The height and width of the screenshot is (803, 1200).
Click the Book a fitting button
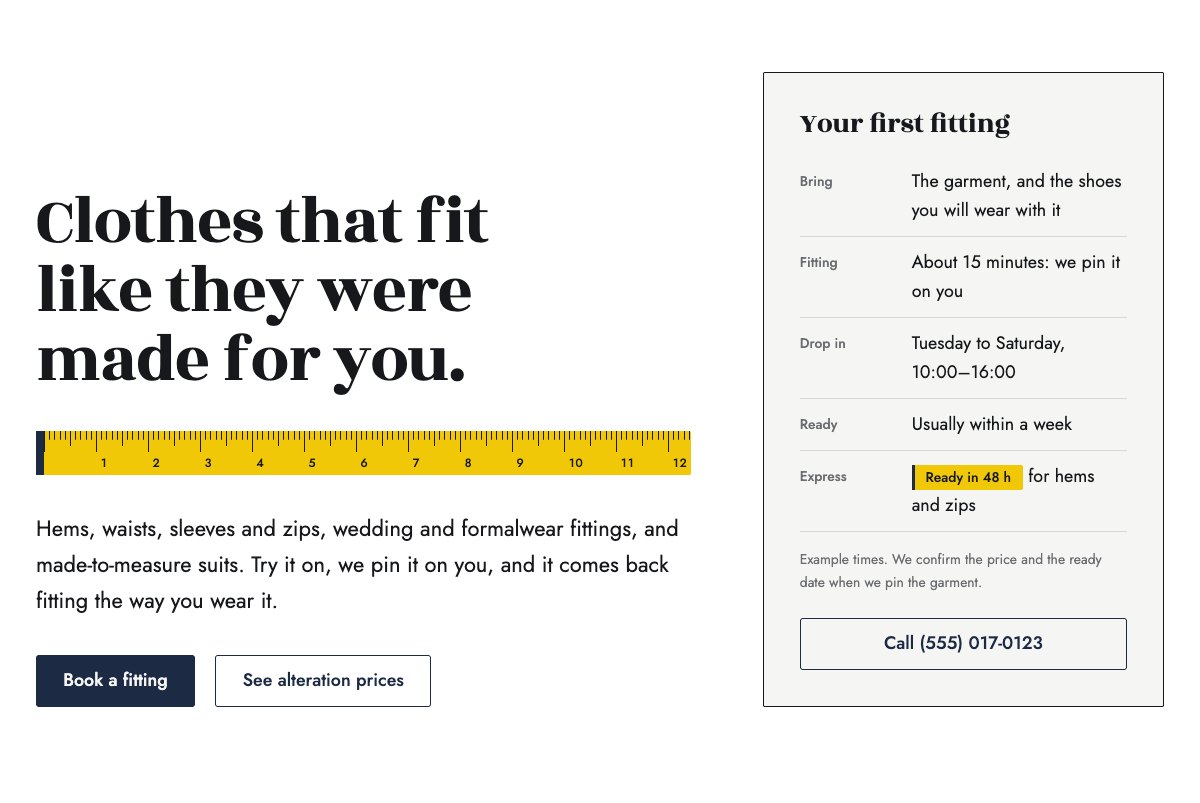coord(115,681)
